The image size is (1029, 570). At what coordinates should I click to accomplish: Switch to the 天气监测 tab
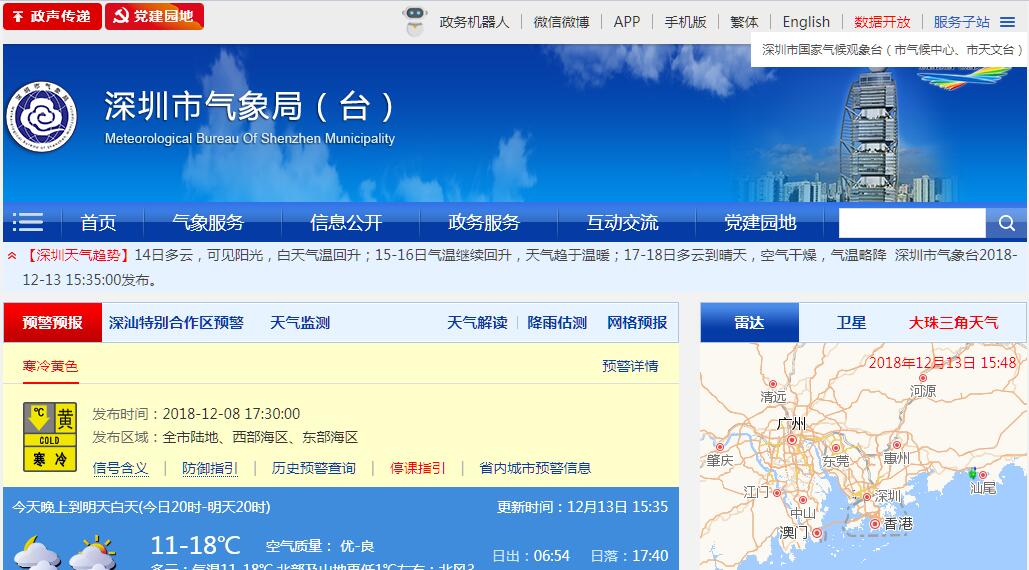(x=300, y=323)
